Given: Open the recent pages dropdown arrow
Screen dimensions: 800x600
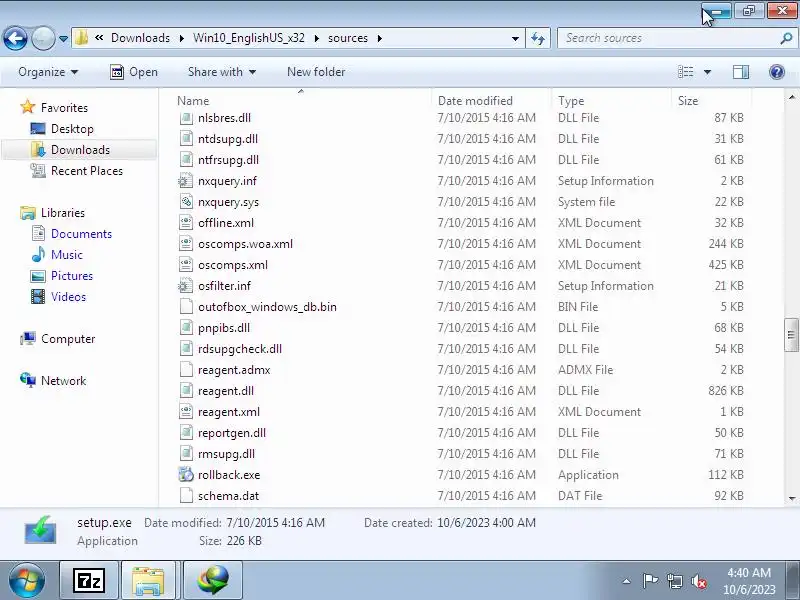Looking at the screenshot, I should (x=63, y=39).
